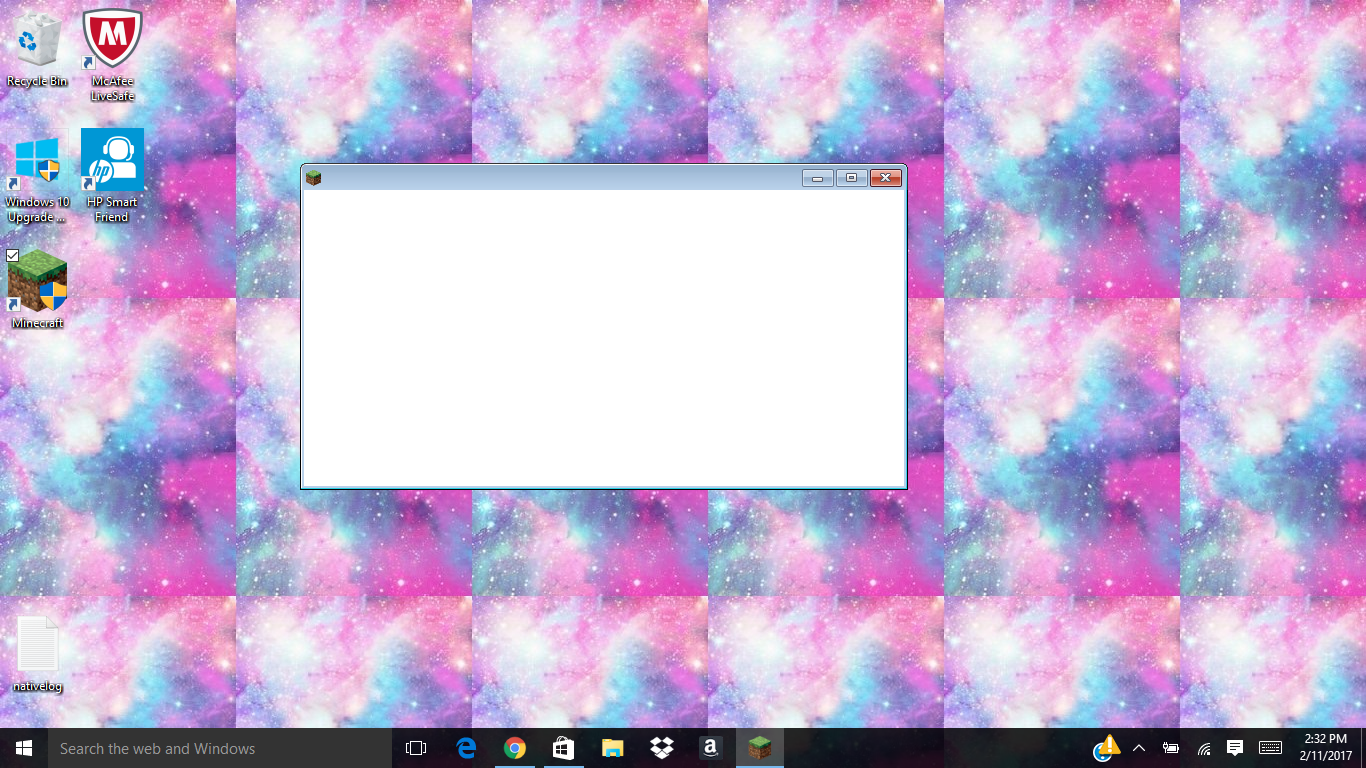Viewport: 1366px width, 768px height.
Task: Open File Explorer from the taskbar
Action: [612, 748]
